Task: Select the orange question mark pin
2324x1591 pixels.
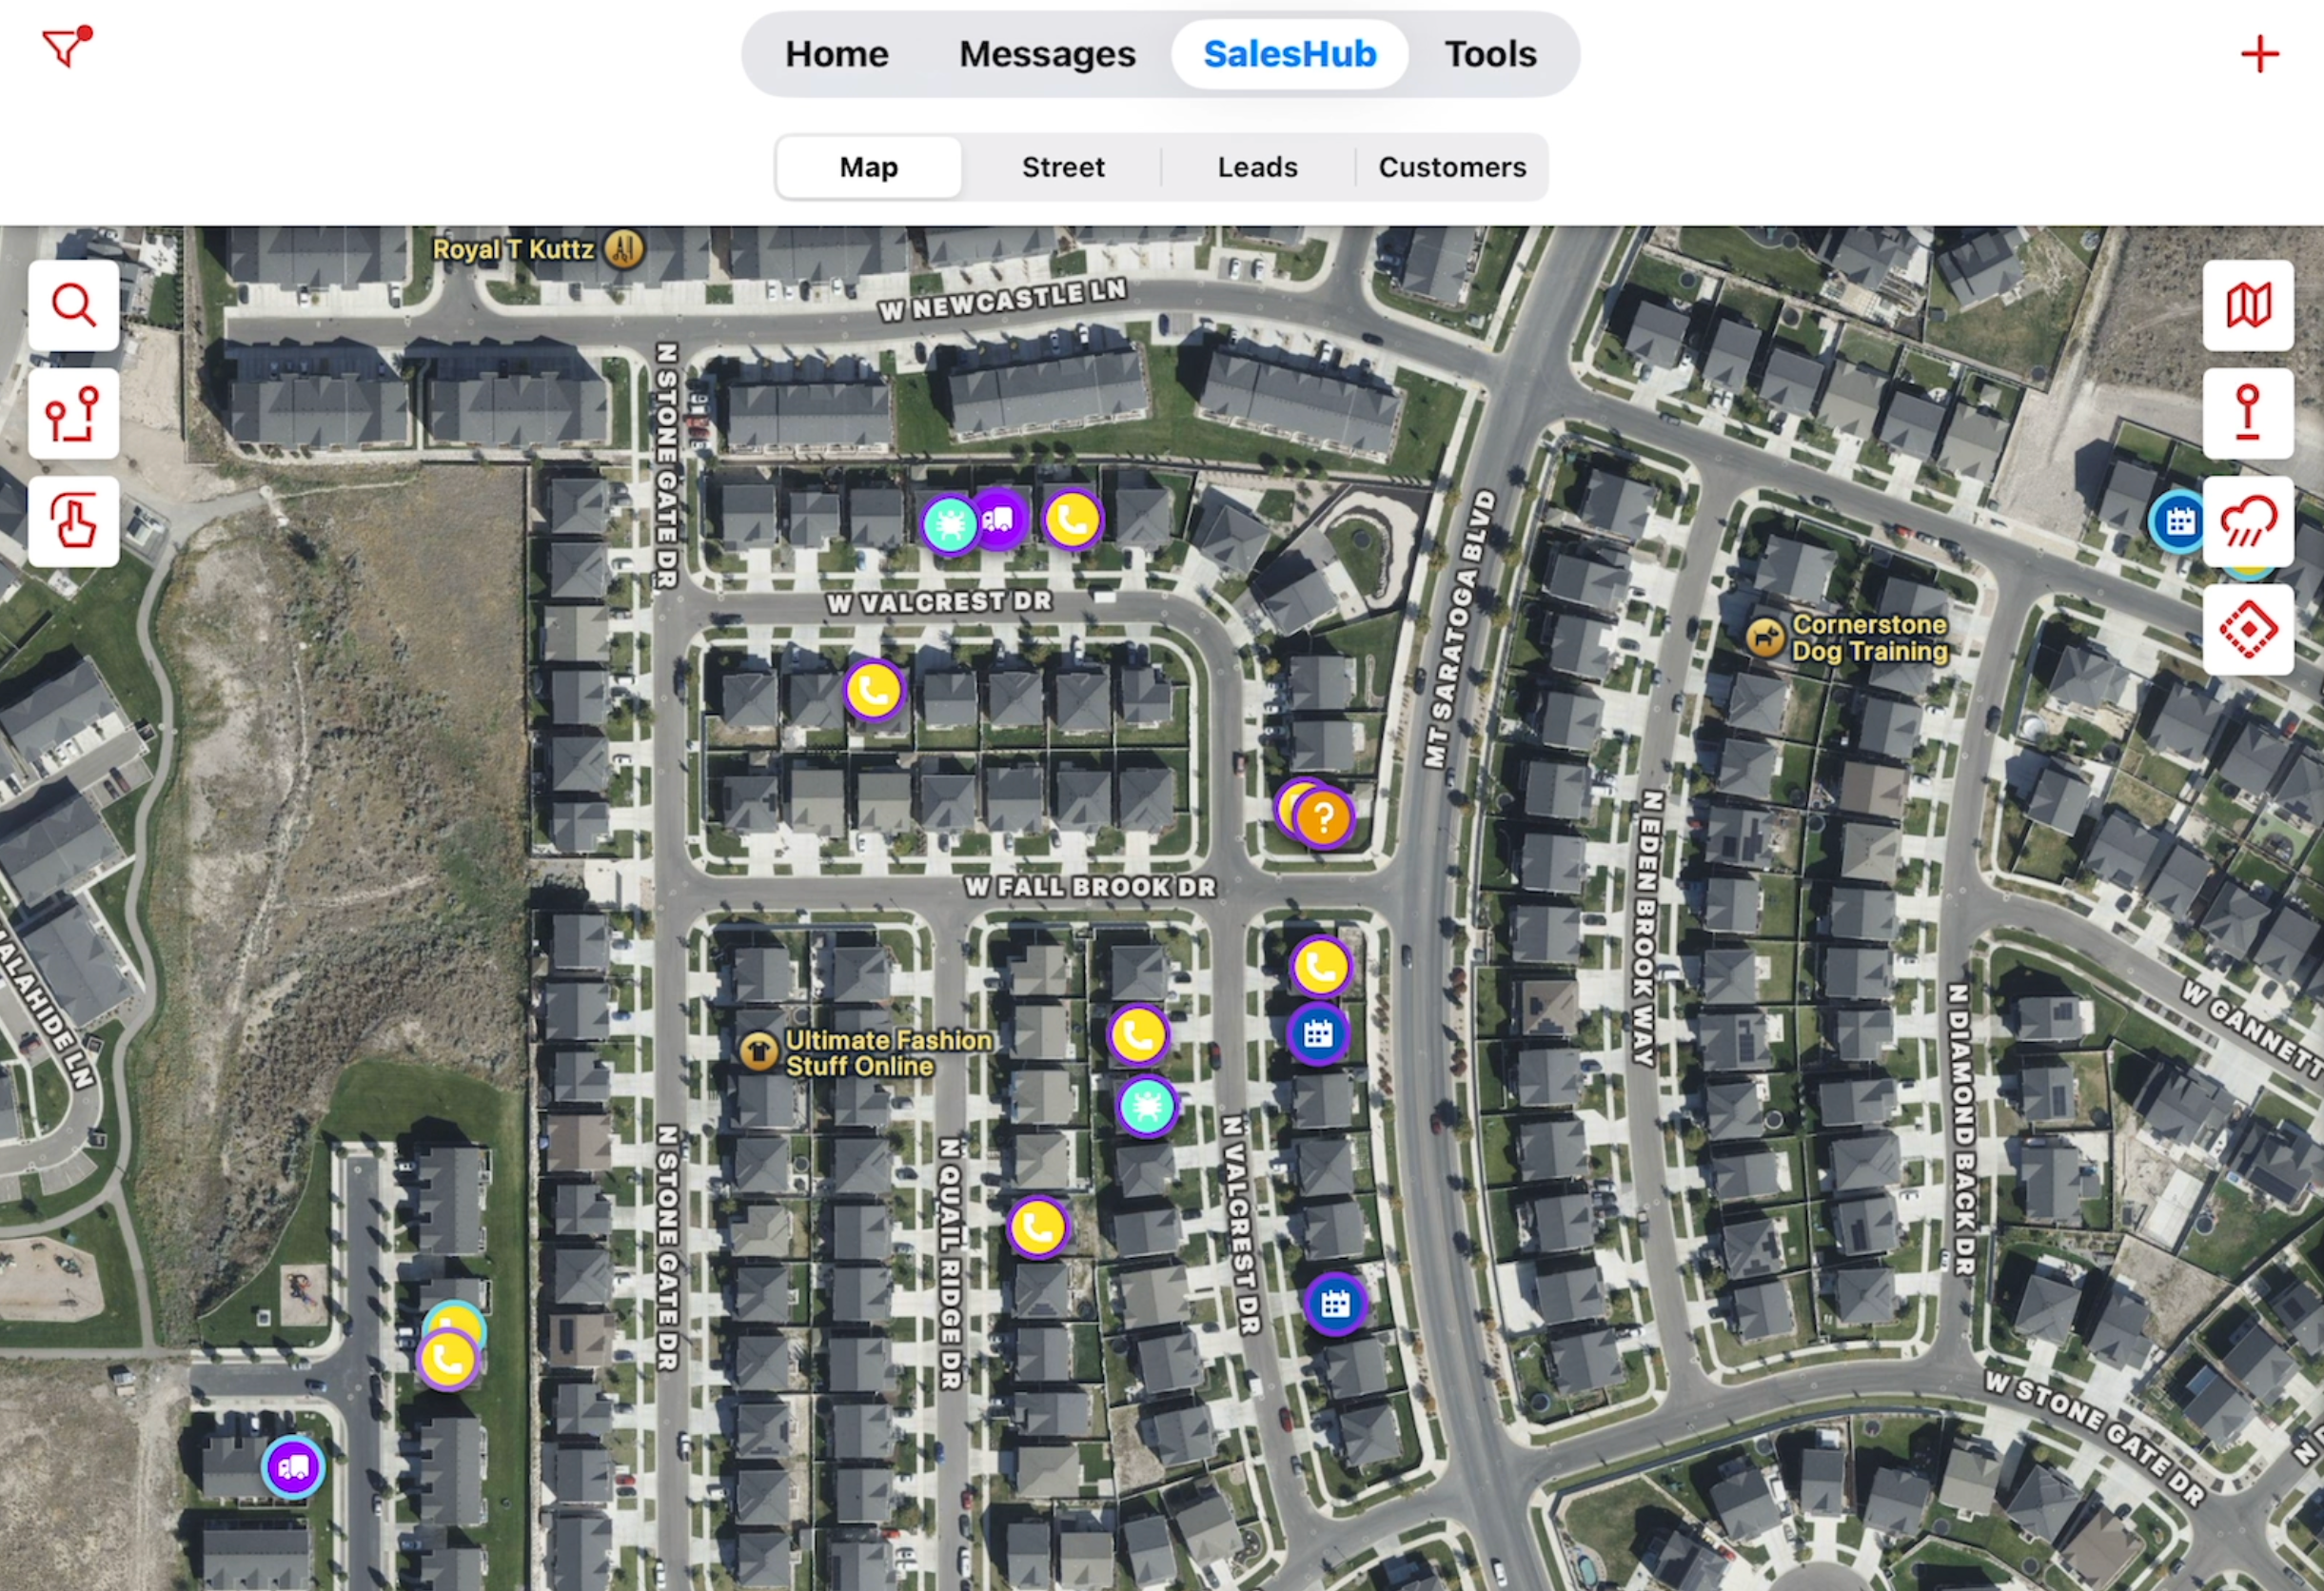Action: tap(1323, 818)
